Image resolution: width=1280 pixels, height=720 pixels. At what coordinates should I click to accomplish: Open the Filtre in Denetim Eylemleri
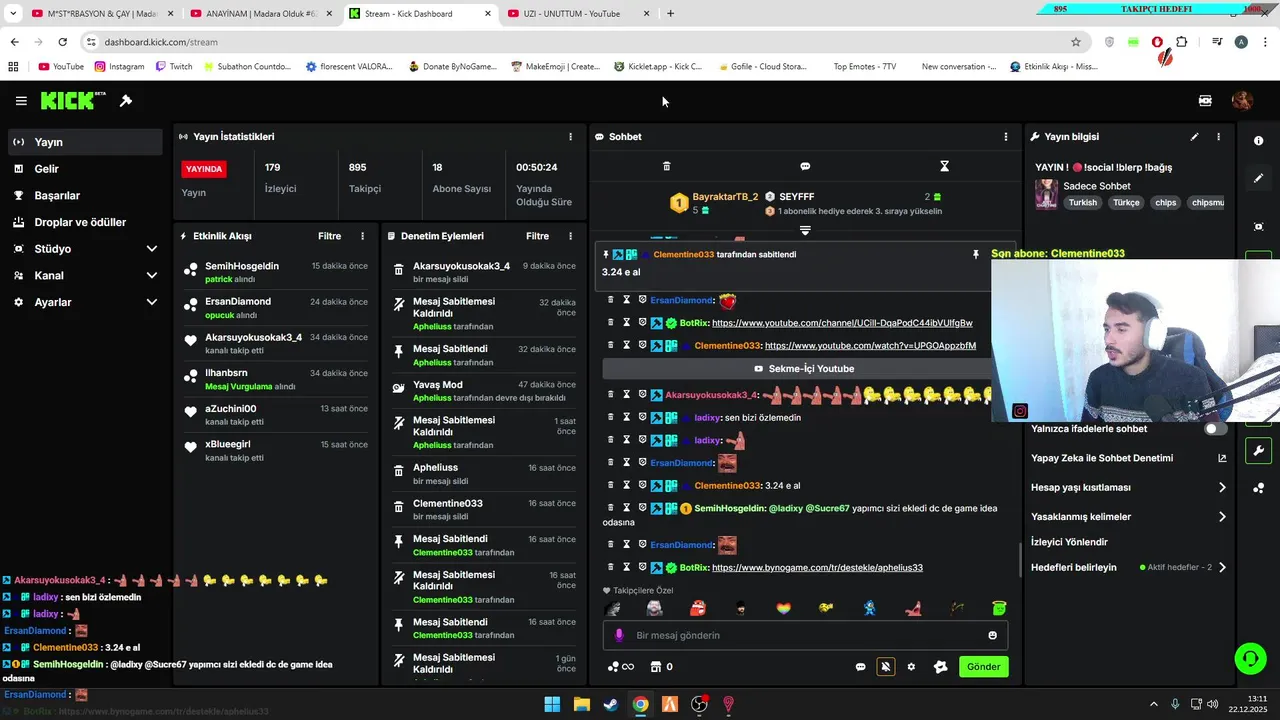coord(538,236)
